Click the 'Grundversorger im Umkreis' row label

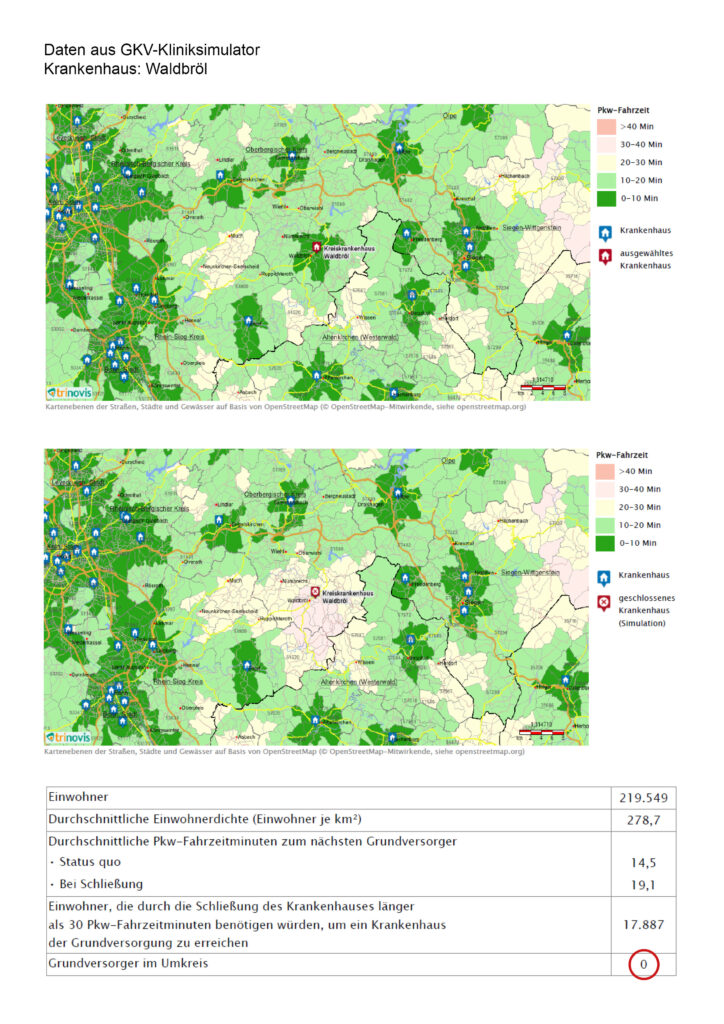(x=128, y=963)
